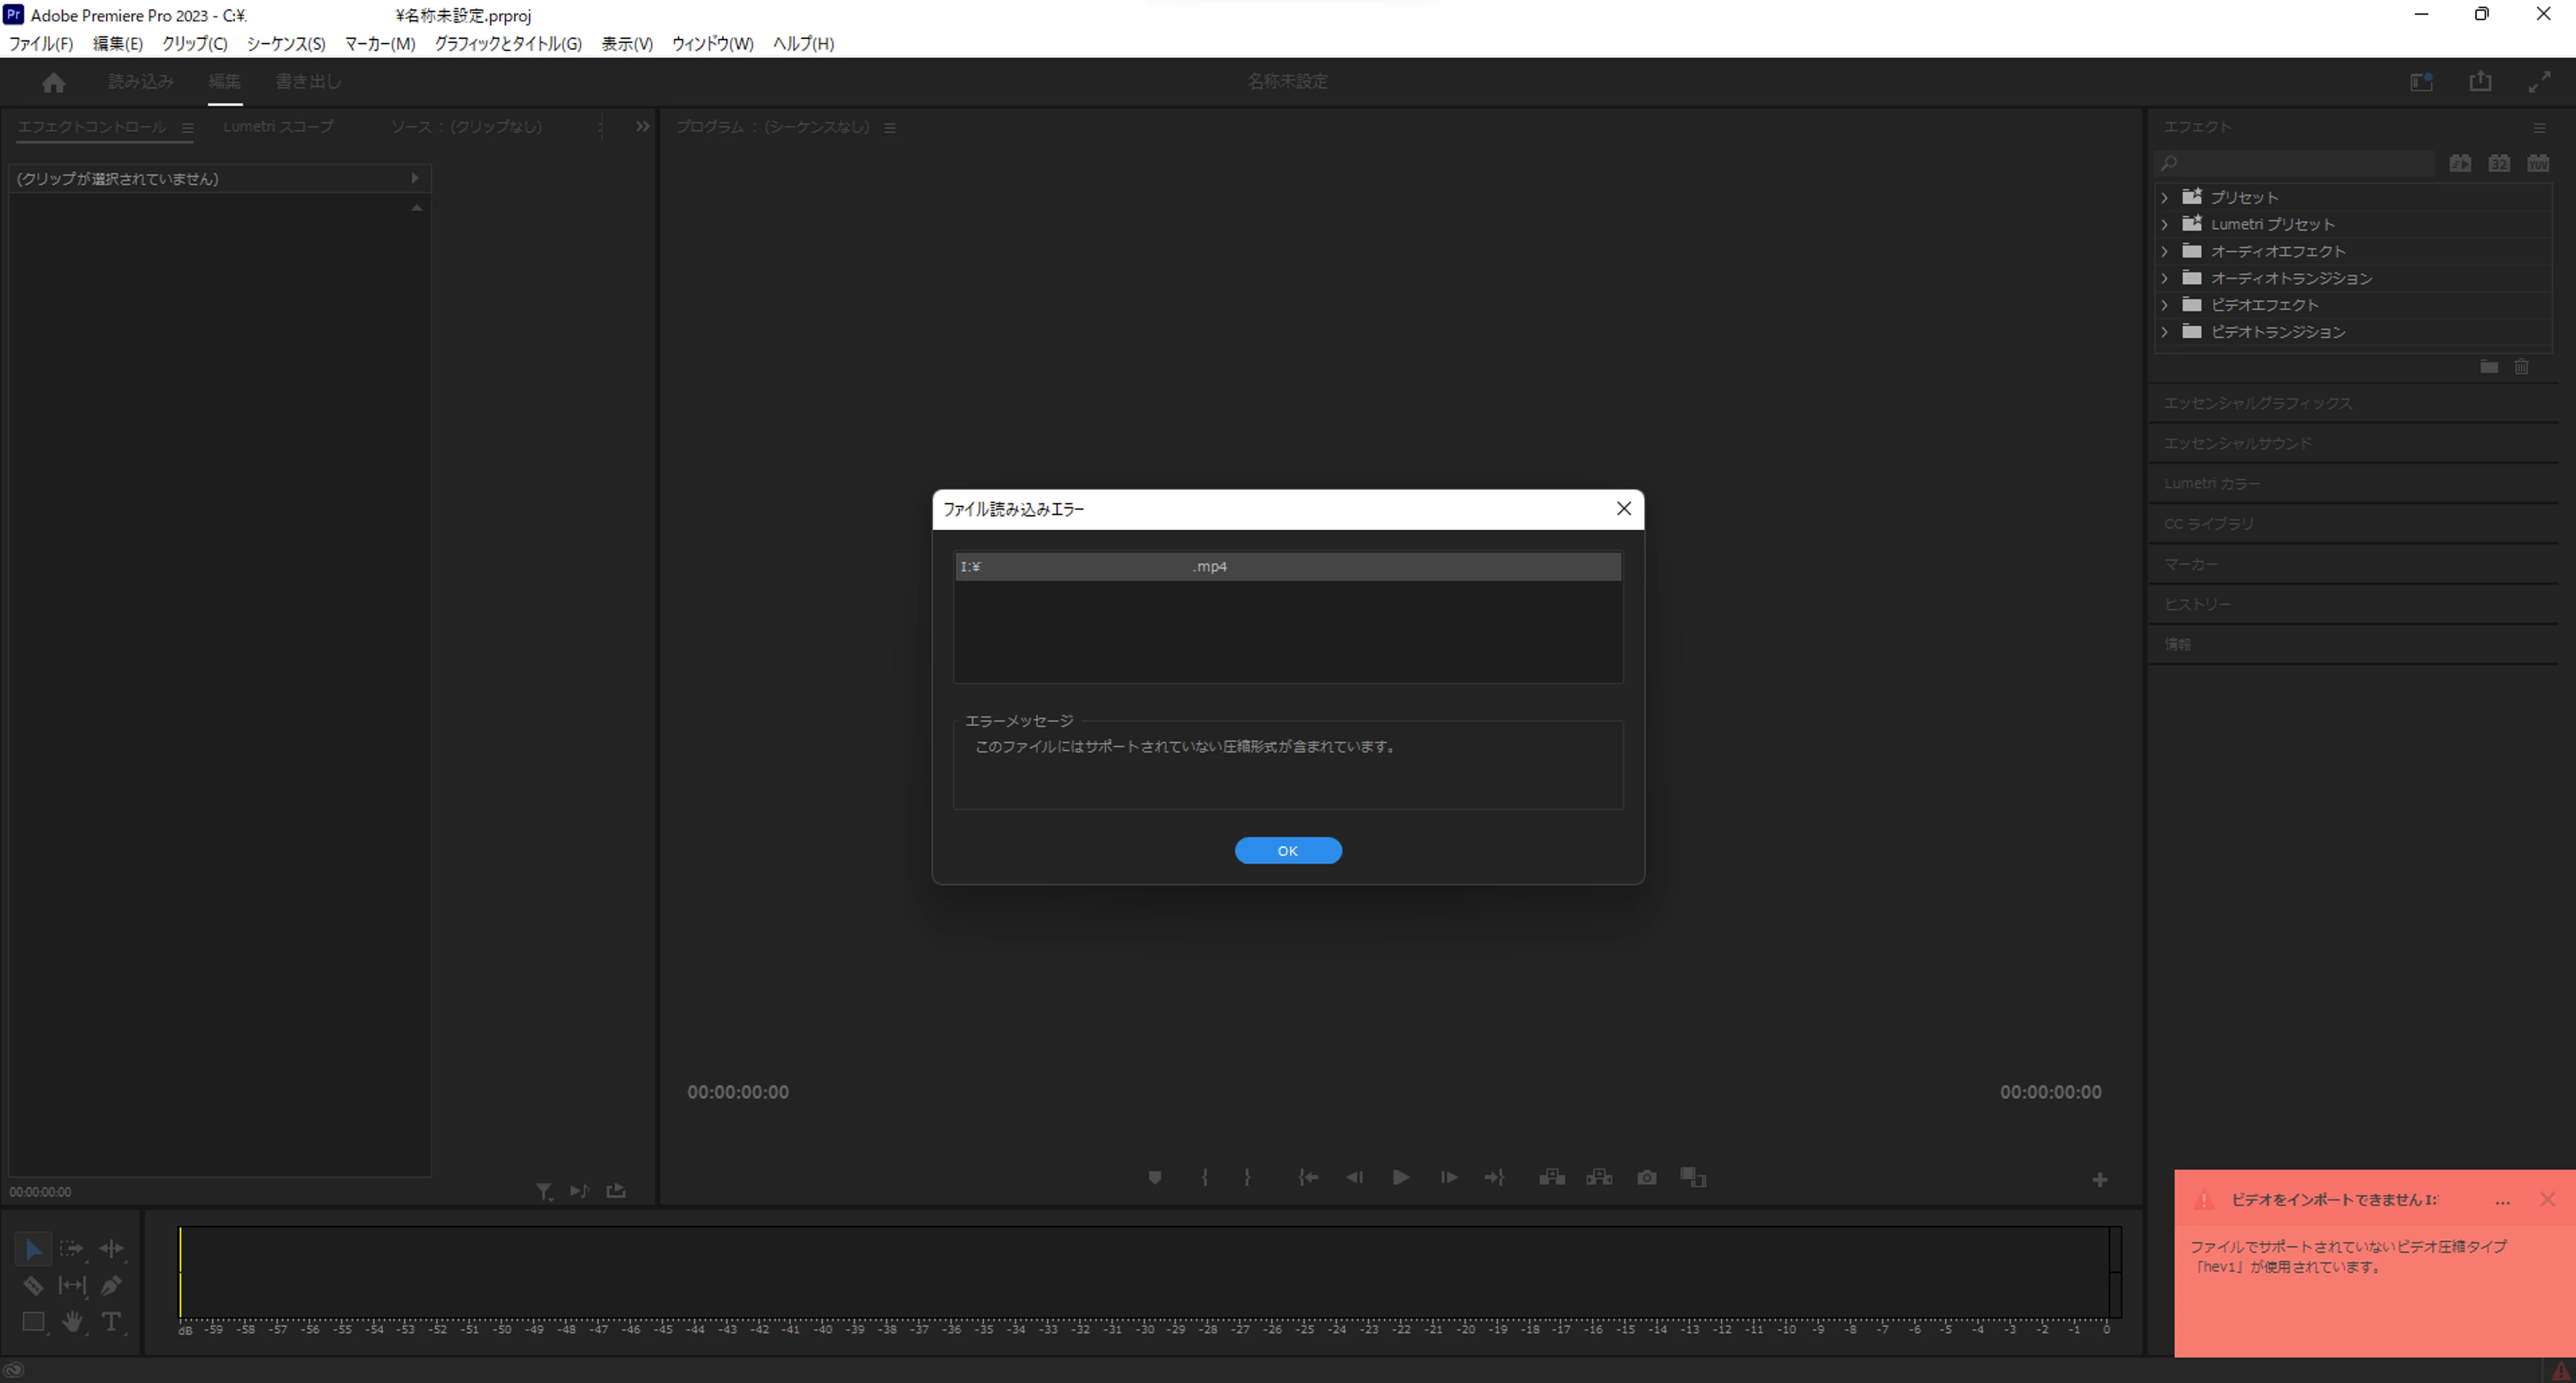Select the Razor tool
The image size is (2576, 1383).
pos(33,1286)
